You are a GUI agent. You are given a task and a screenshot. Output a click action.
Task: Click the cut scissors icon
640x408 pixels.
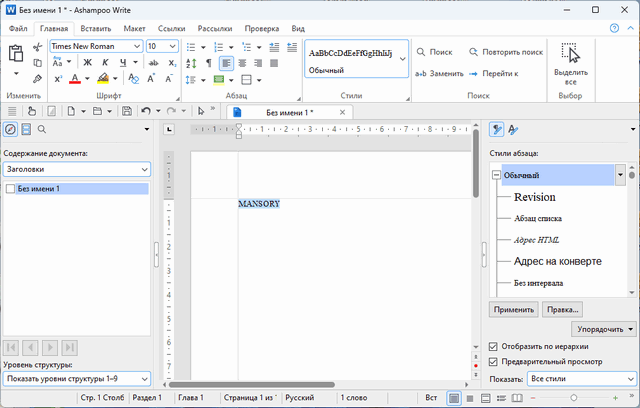(37, 46)
